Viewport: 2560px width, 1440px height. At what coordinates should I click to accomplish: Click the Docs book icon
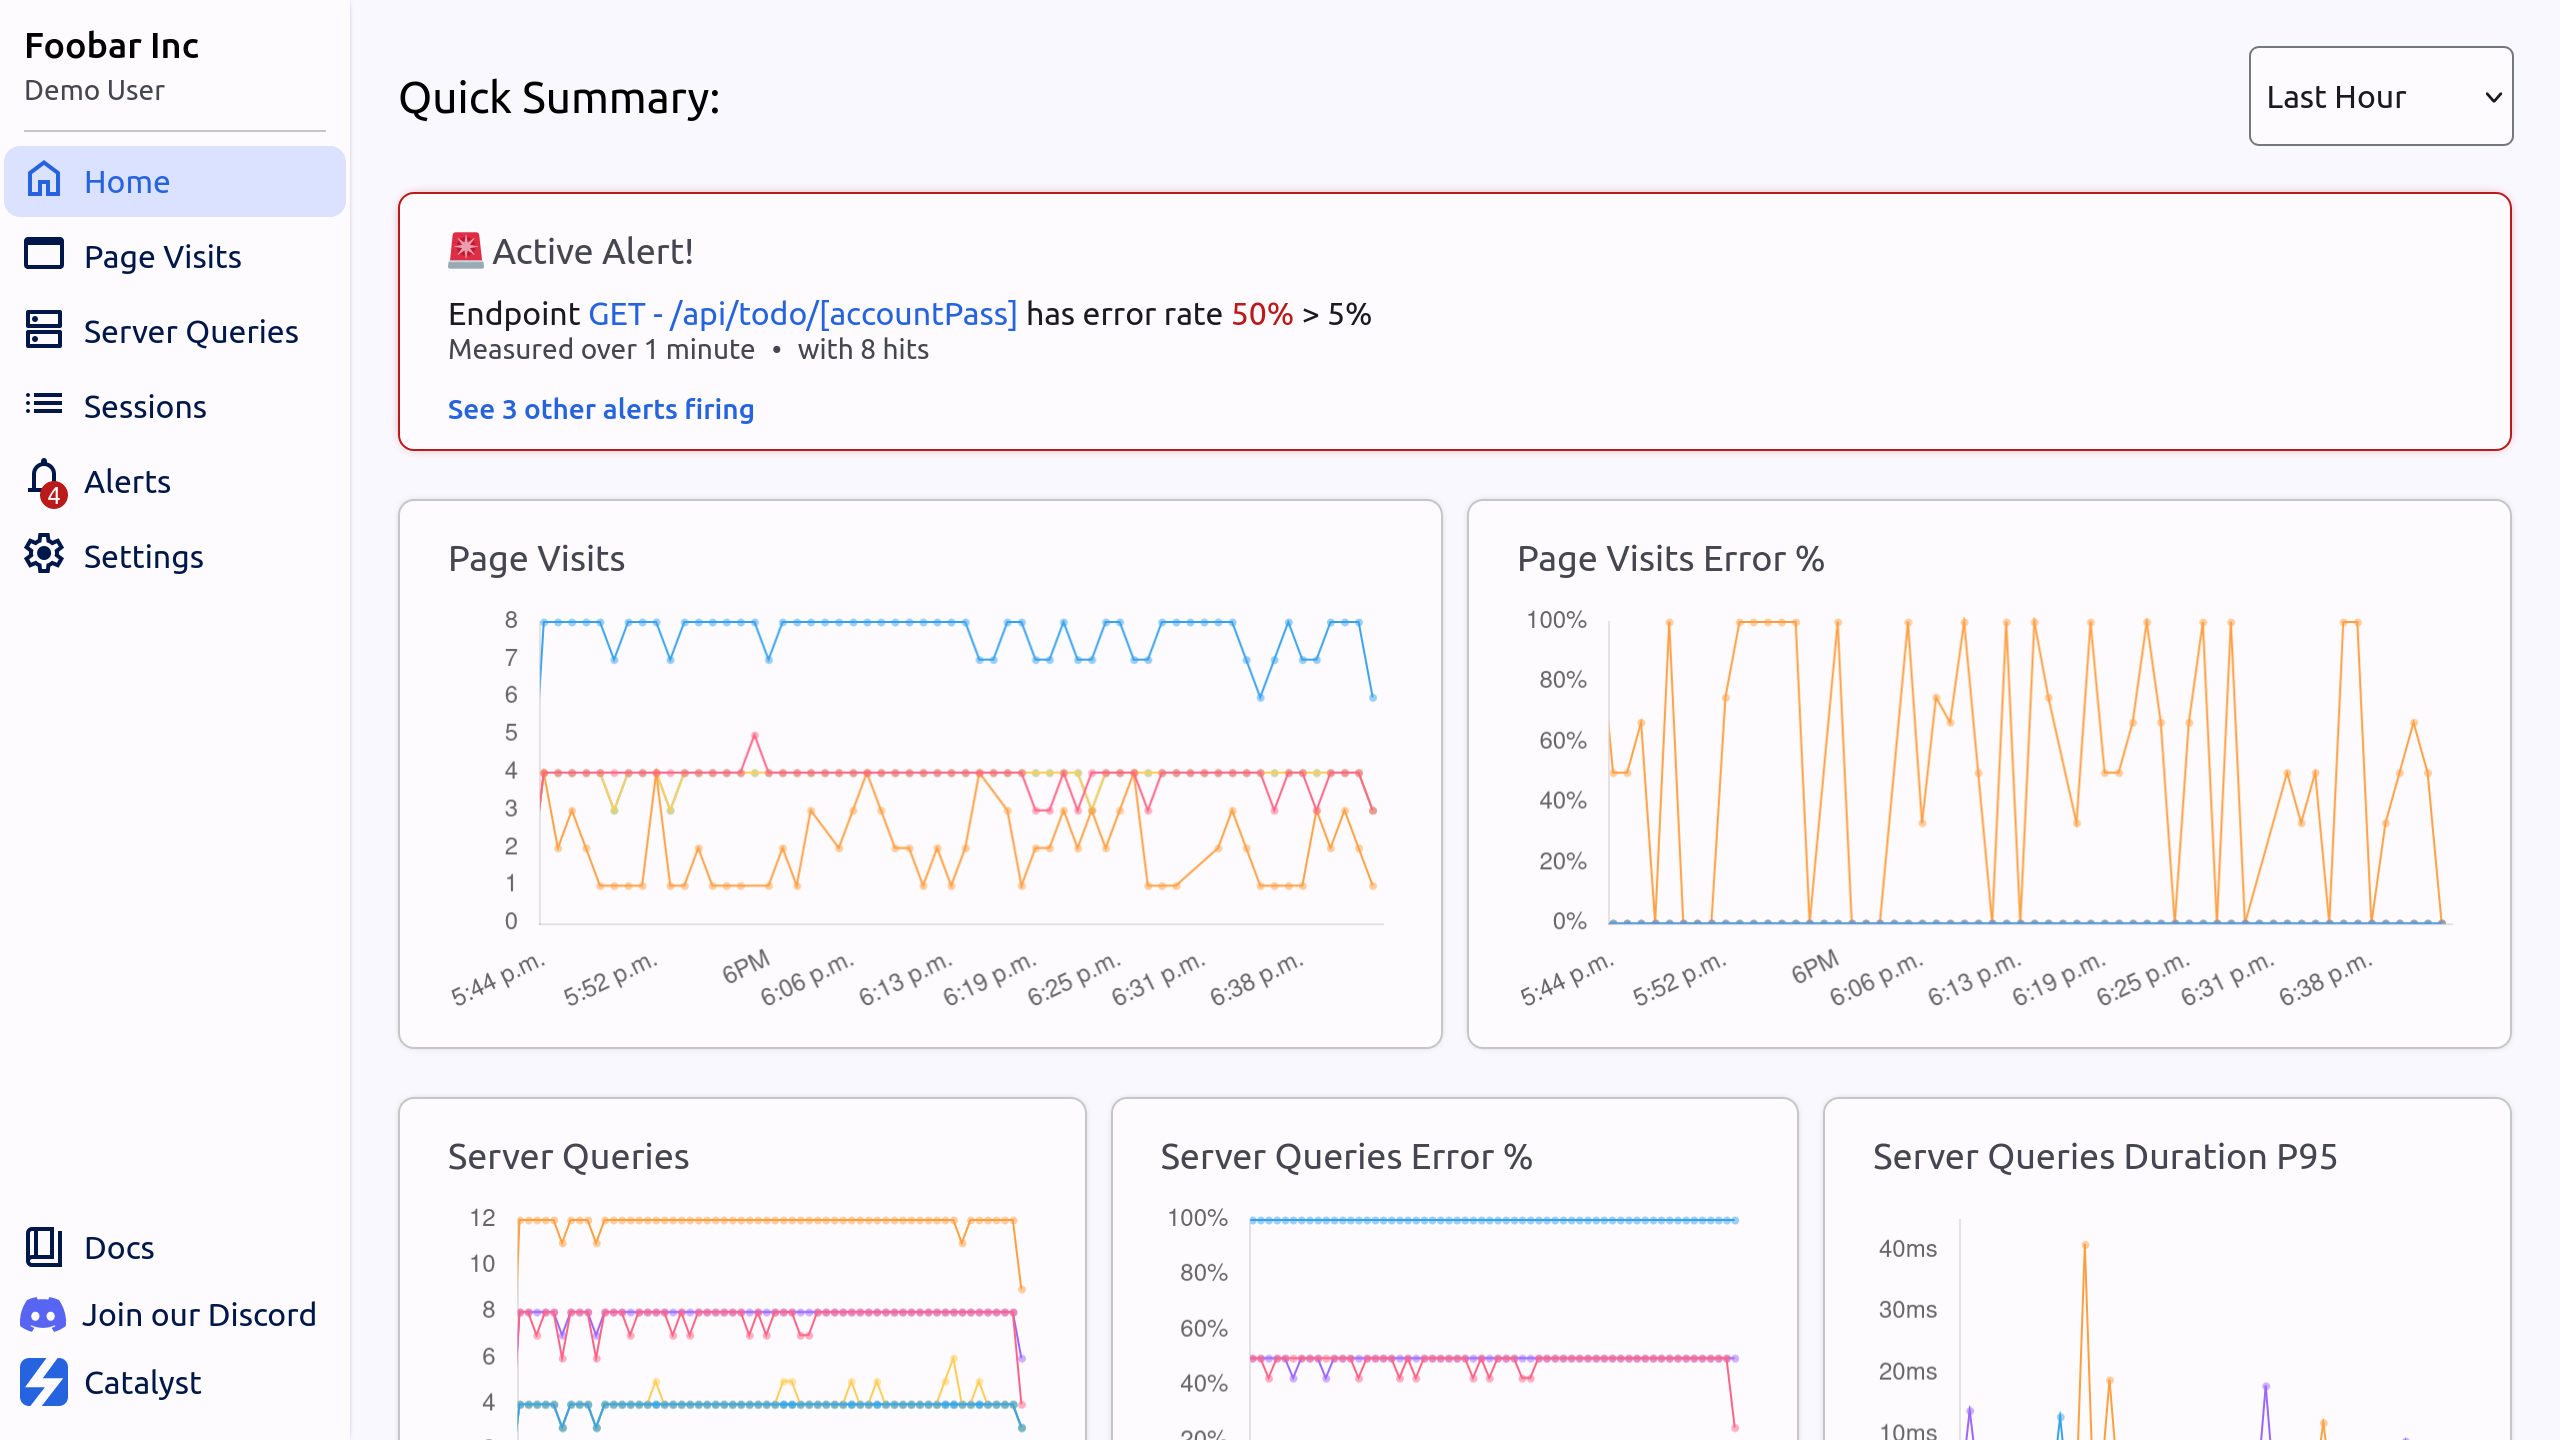click(x=44, y=1247)
